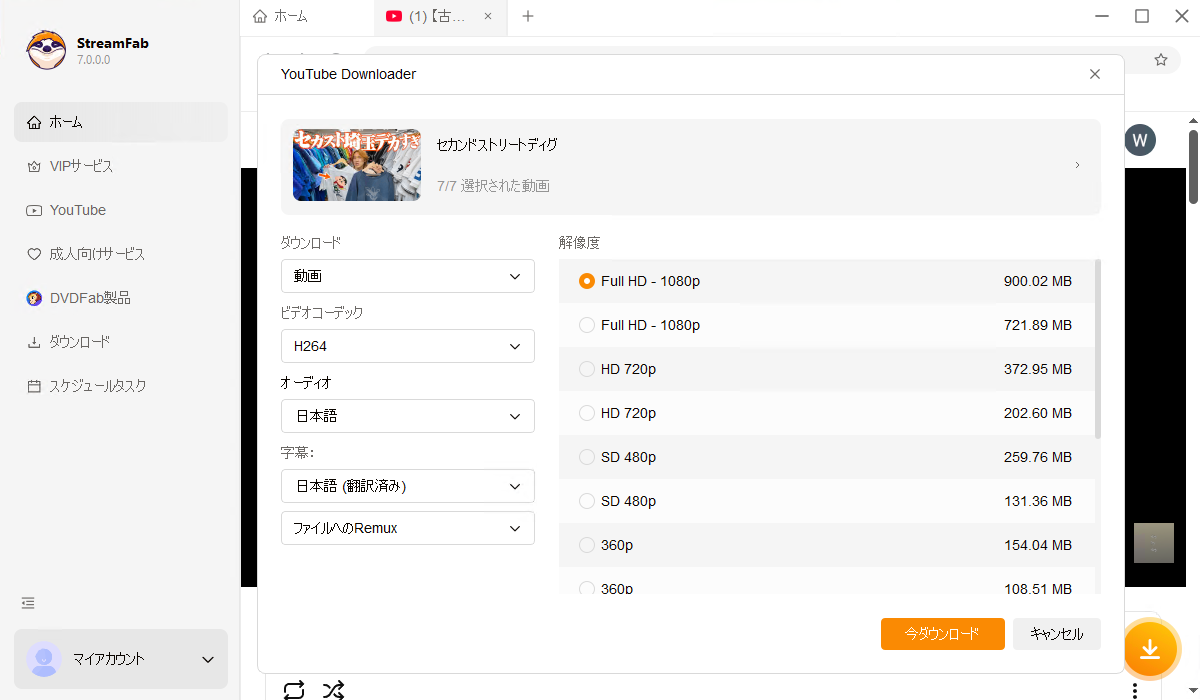
Task: Click the 今ダウンロード button
Action: point(942,634)
